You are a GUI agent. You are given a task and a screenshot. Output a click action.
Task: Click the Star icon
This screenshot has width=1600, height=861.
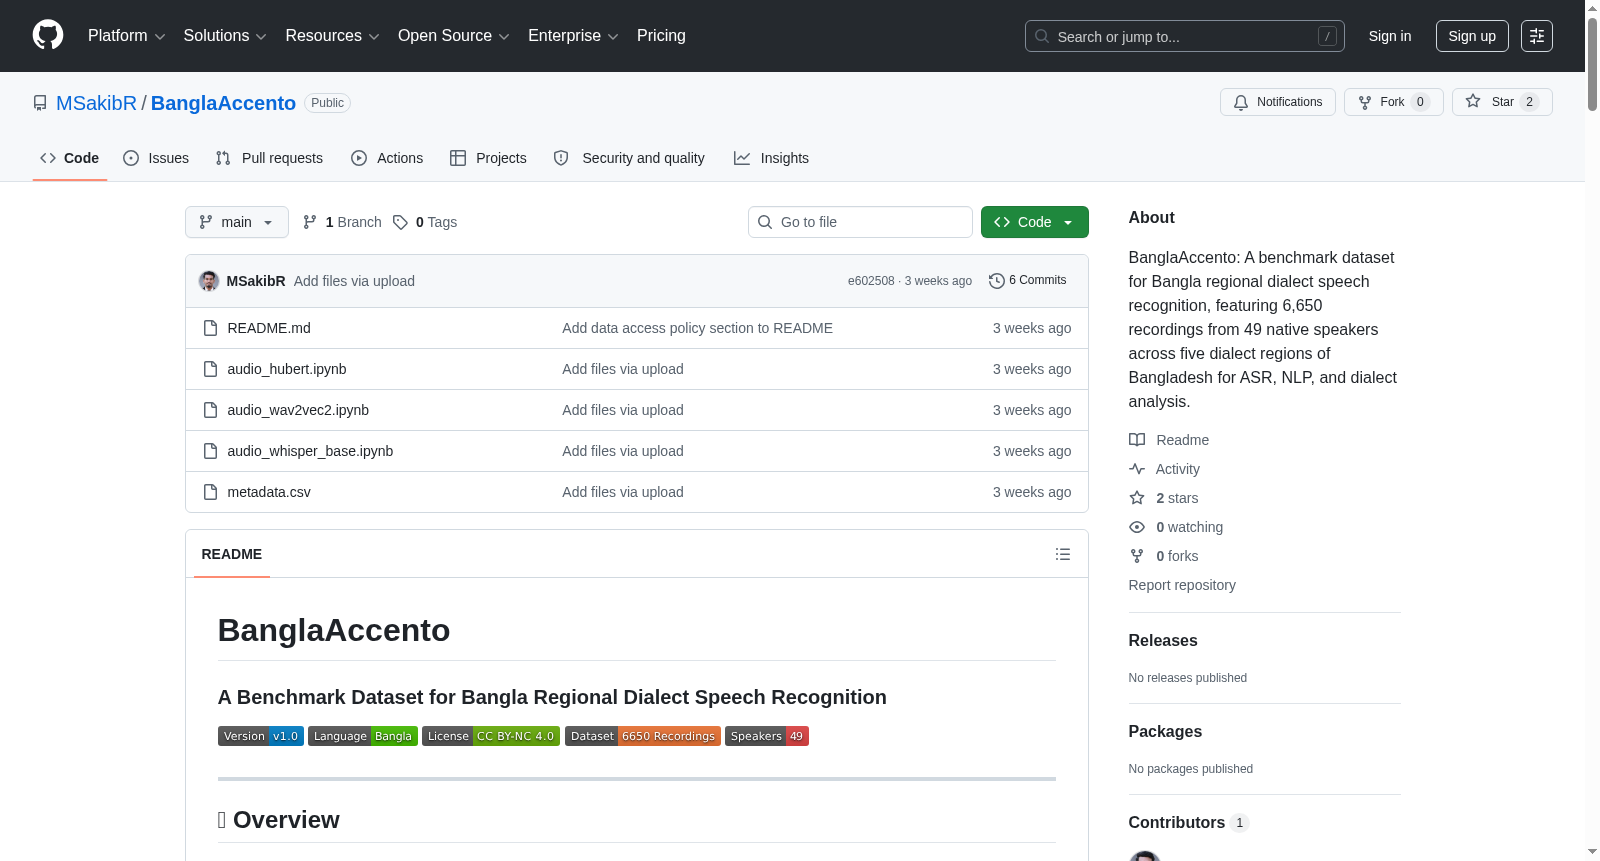click(x=1473, y=101)
